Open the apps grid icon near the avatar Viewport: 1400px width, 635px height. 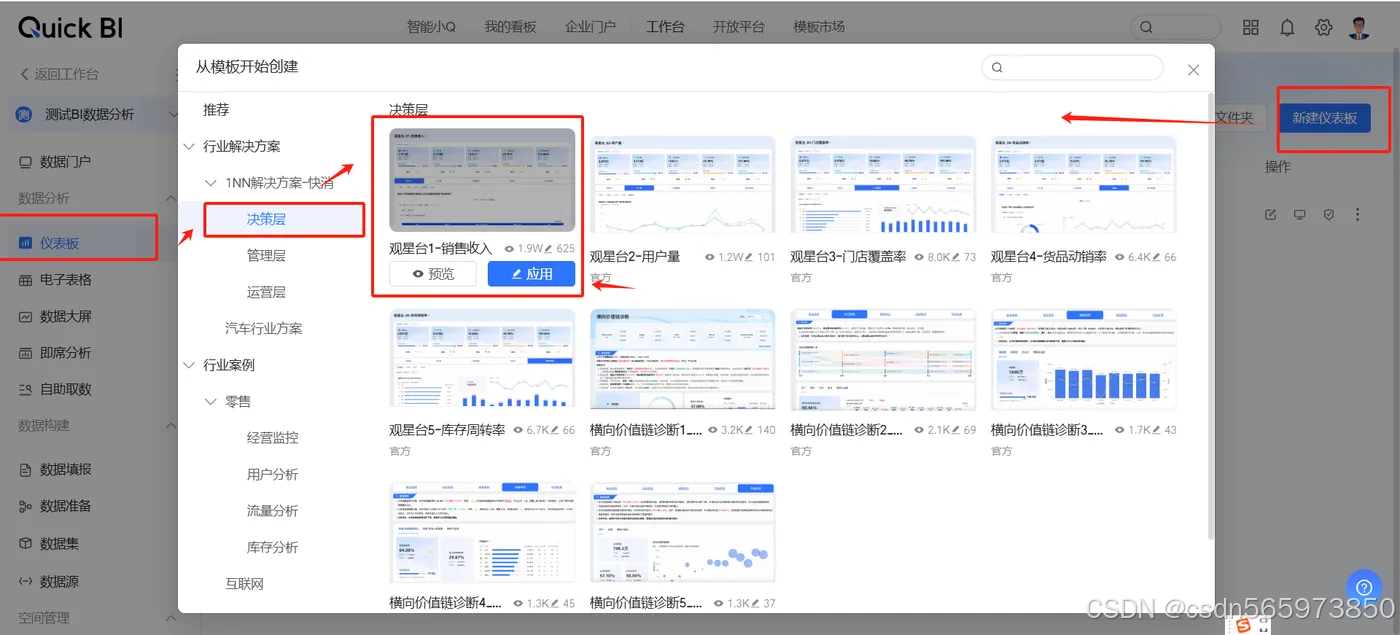tap(1250, 27)
